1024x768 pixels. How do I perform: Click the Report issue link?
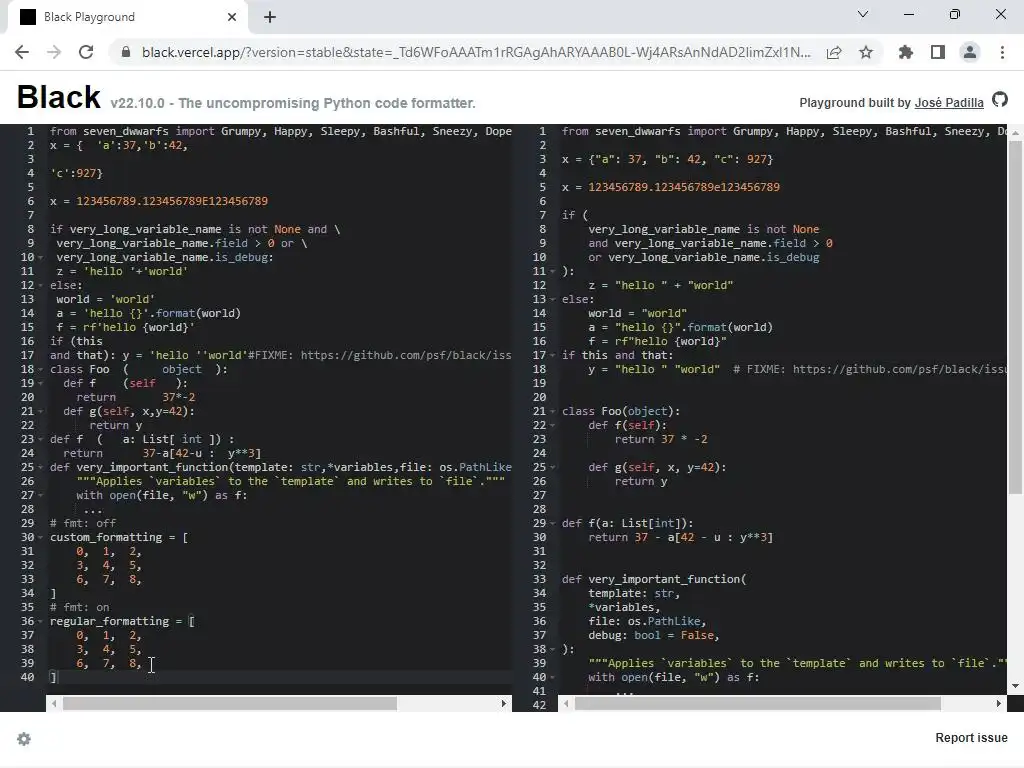(x=971, y=737)
